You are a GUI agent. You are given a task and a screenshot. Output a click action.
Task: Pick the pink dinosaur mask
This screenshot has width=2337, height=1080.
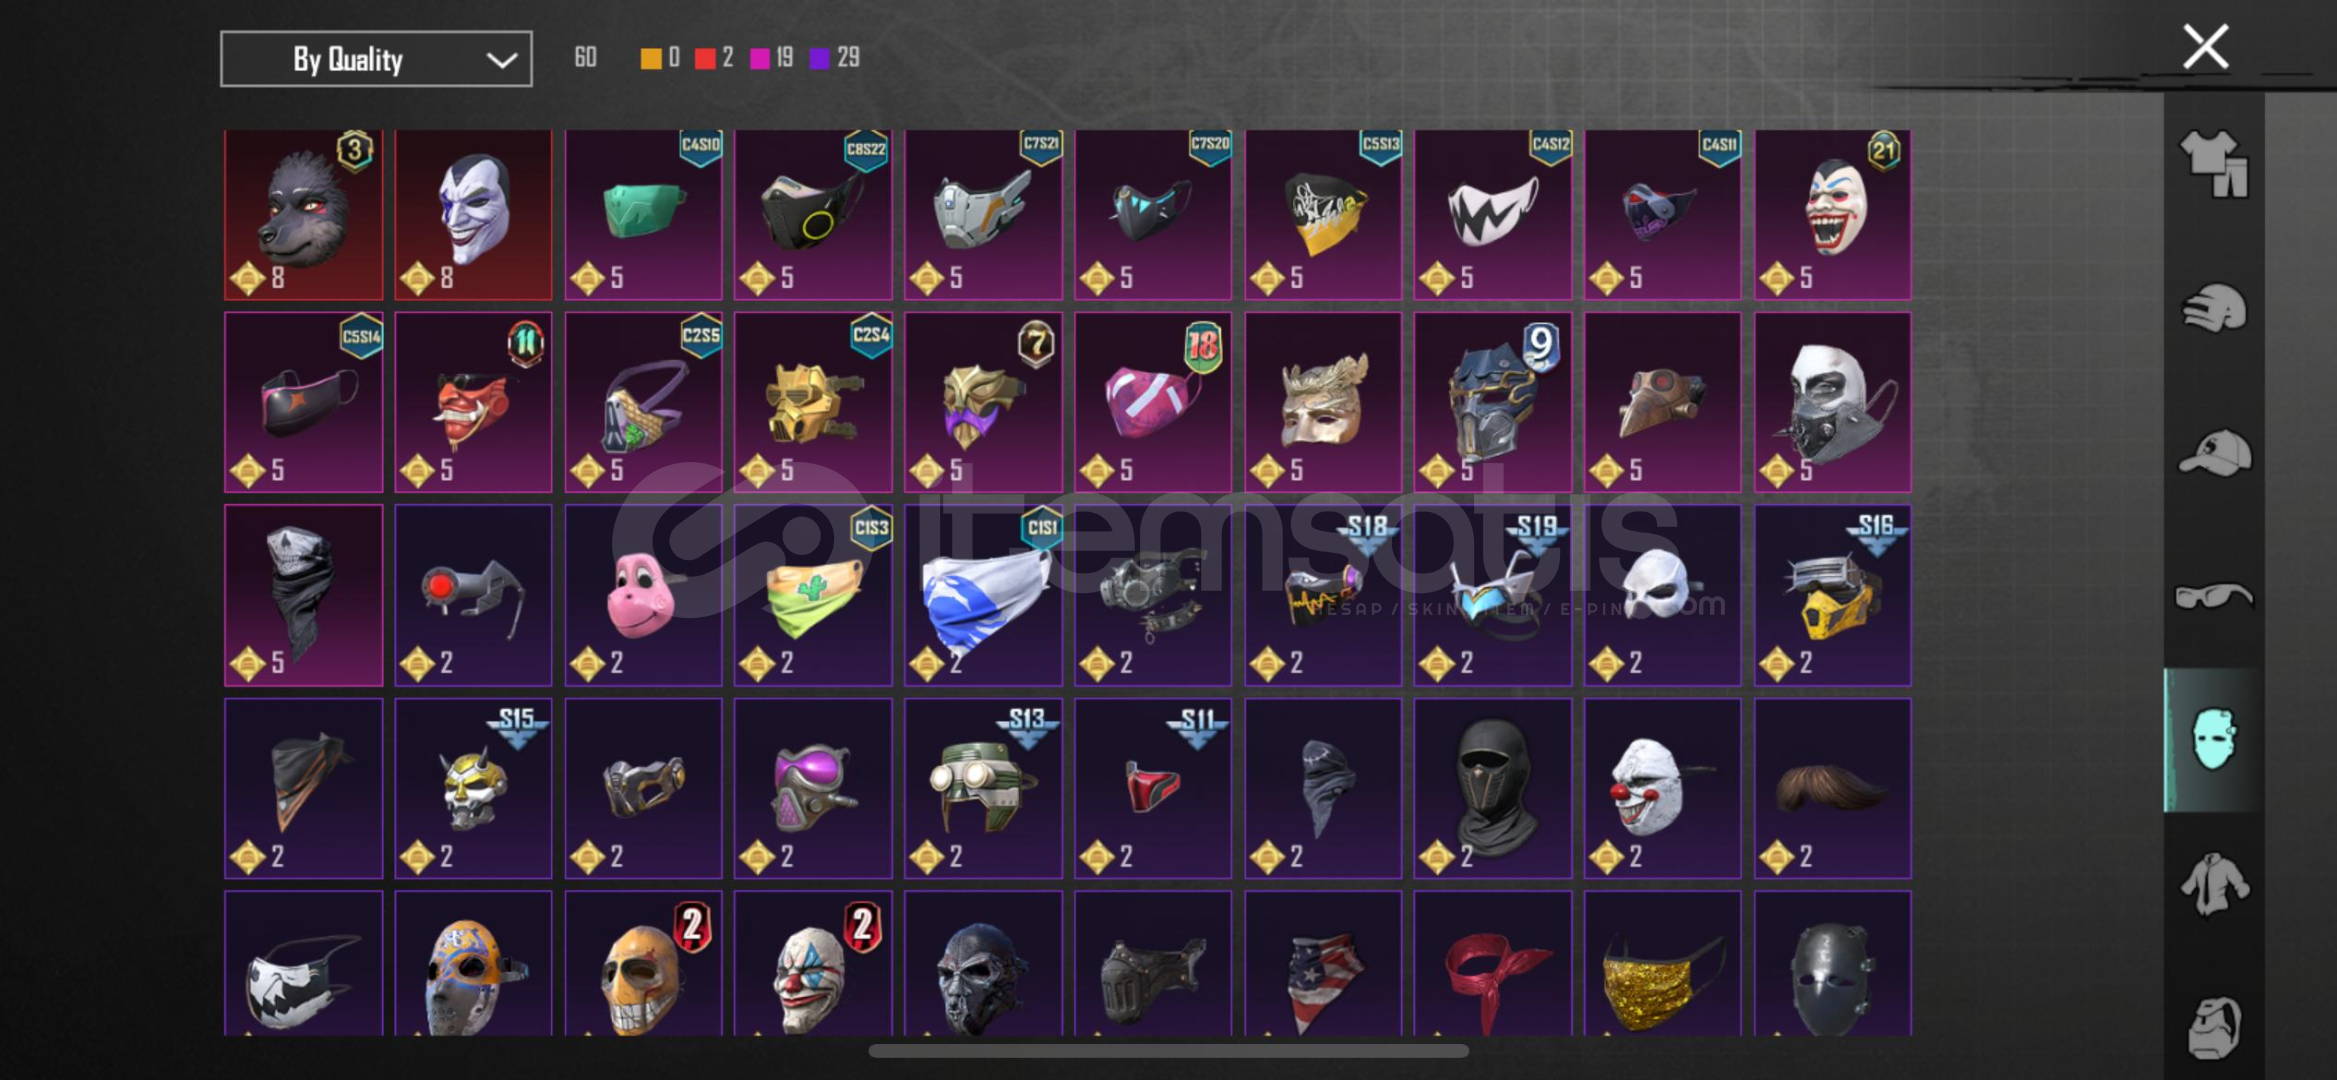[643, 595]
